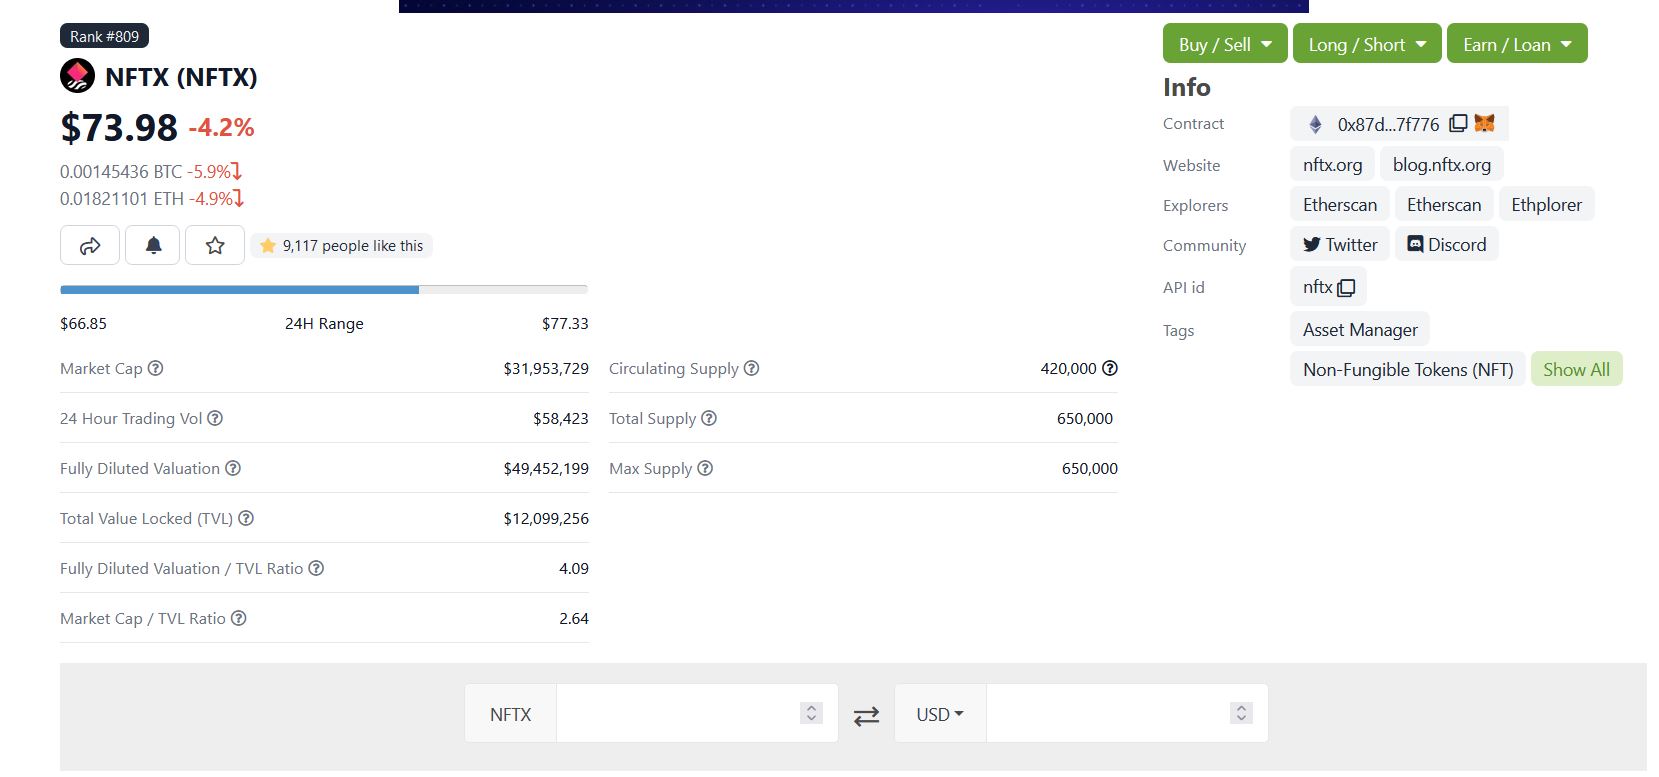The height and width of the screenshot is (777, 1659).
Task: Click the swap currencies arrows icon
Action: 866,715
